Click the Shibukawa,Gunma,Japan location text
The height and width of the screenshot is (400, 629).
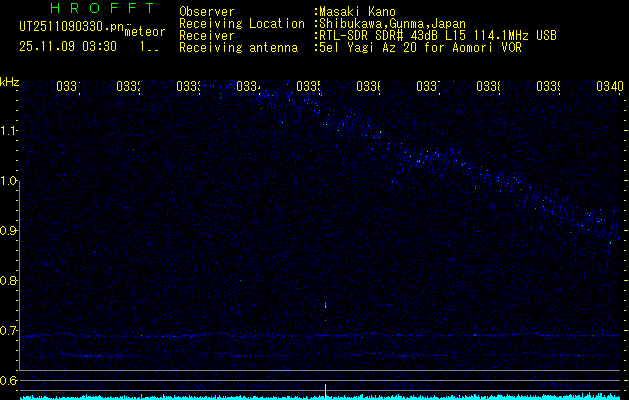coord(394,23)
